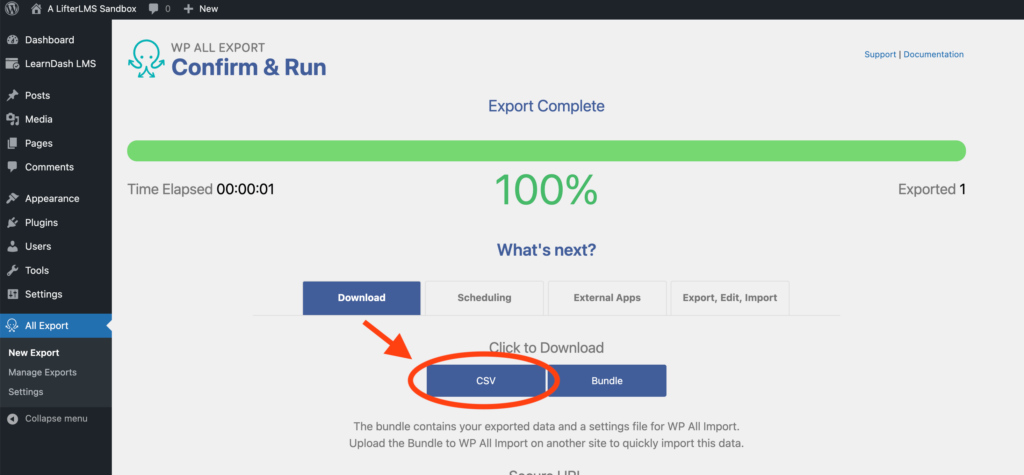
Task: Click the WP All Export octopus logo
Action: (x=144, y=59)
